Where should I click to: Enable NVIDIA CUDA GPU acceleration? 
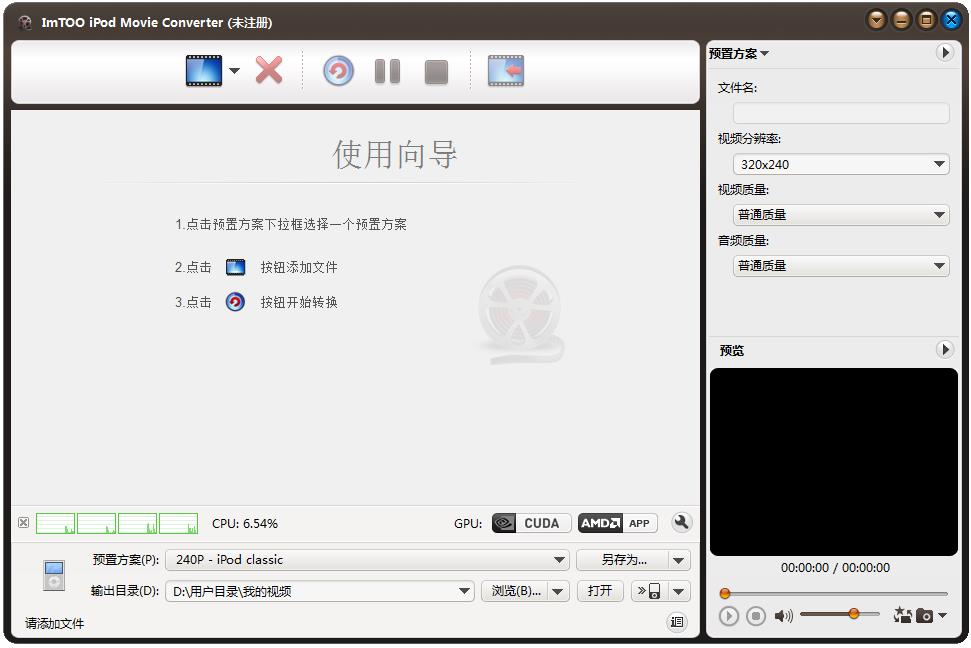click(530, 522)
